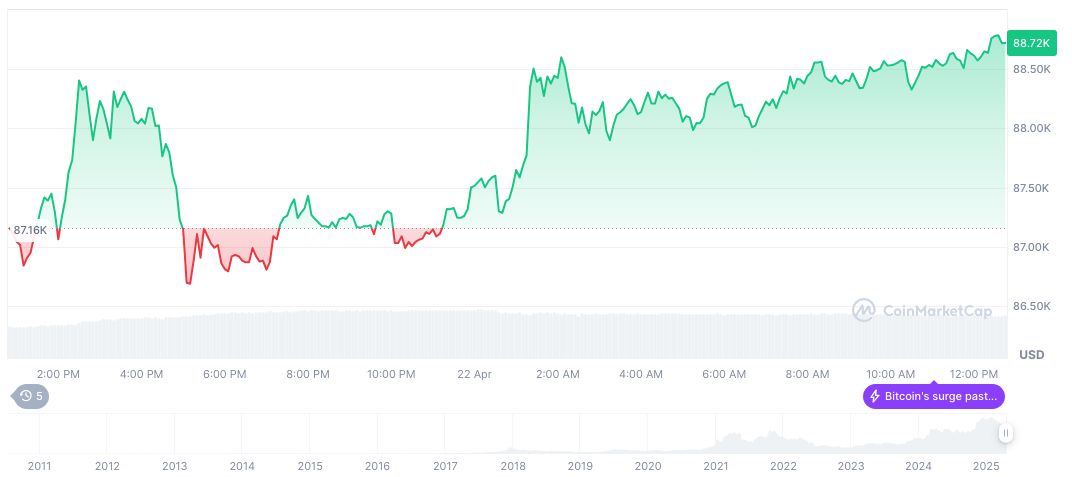Click the 10:00 AM time axis label
Viewport: 1072px width, 477px height.
pyautogui.click(x=891, y=374)
